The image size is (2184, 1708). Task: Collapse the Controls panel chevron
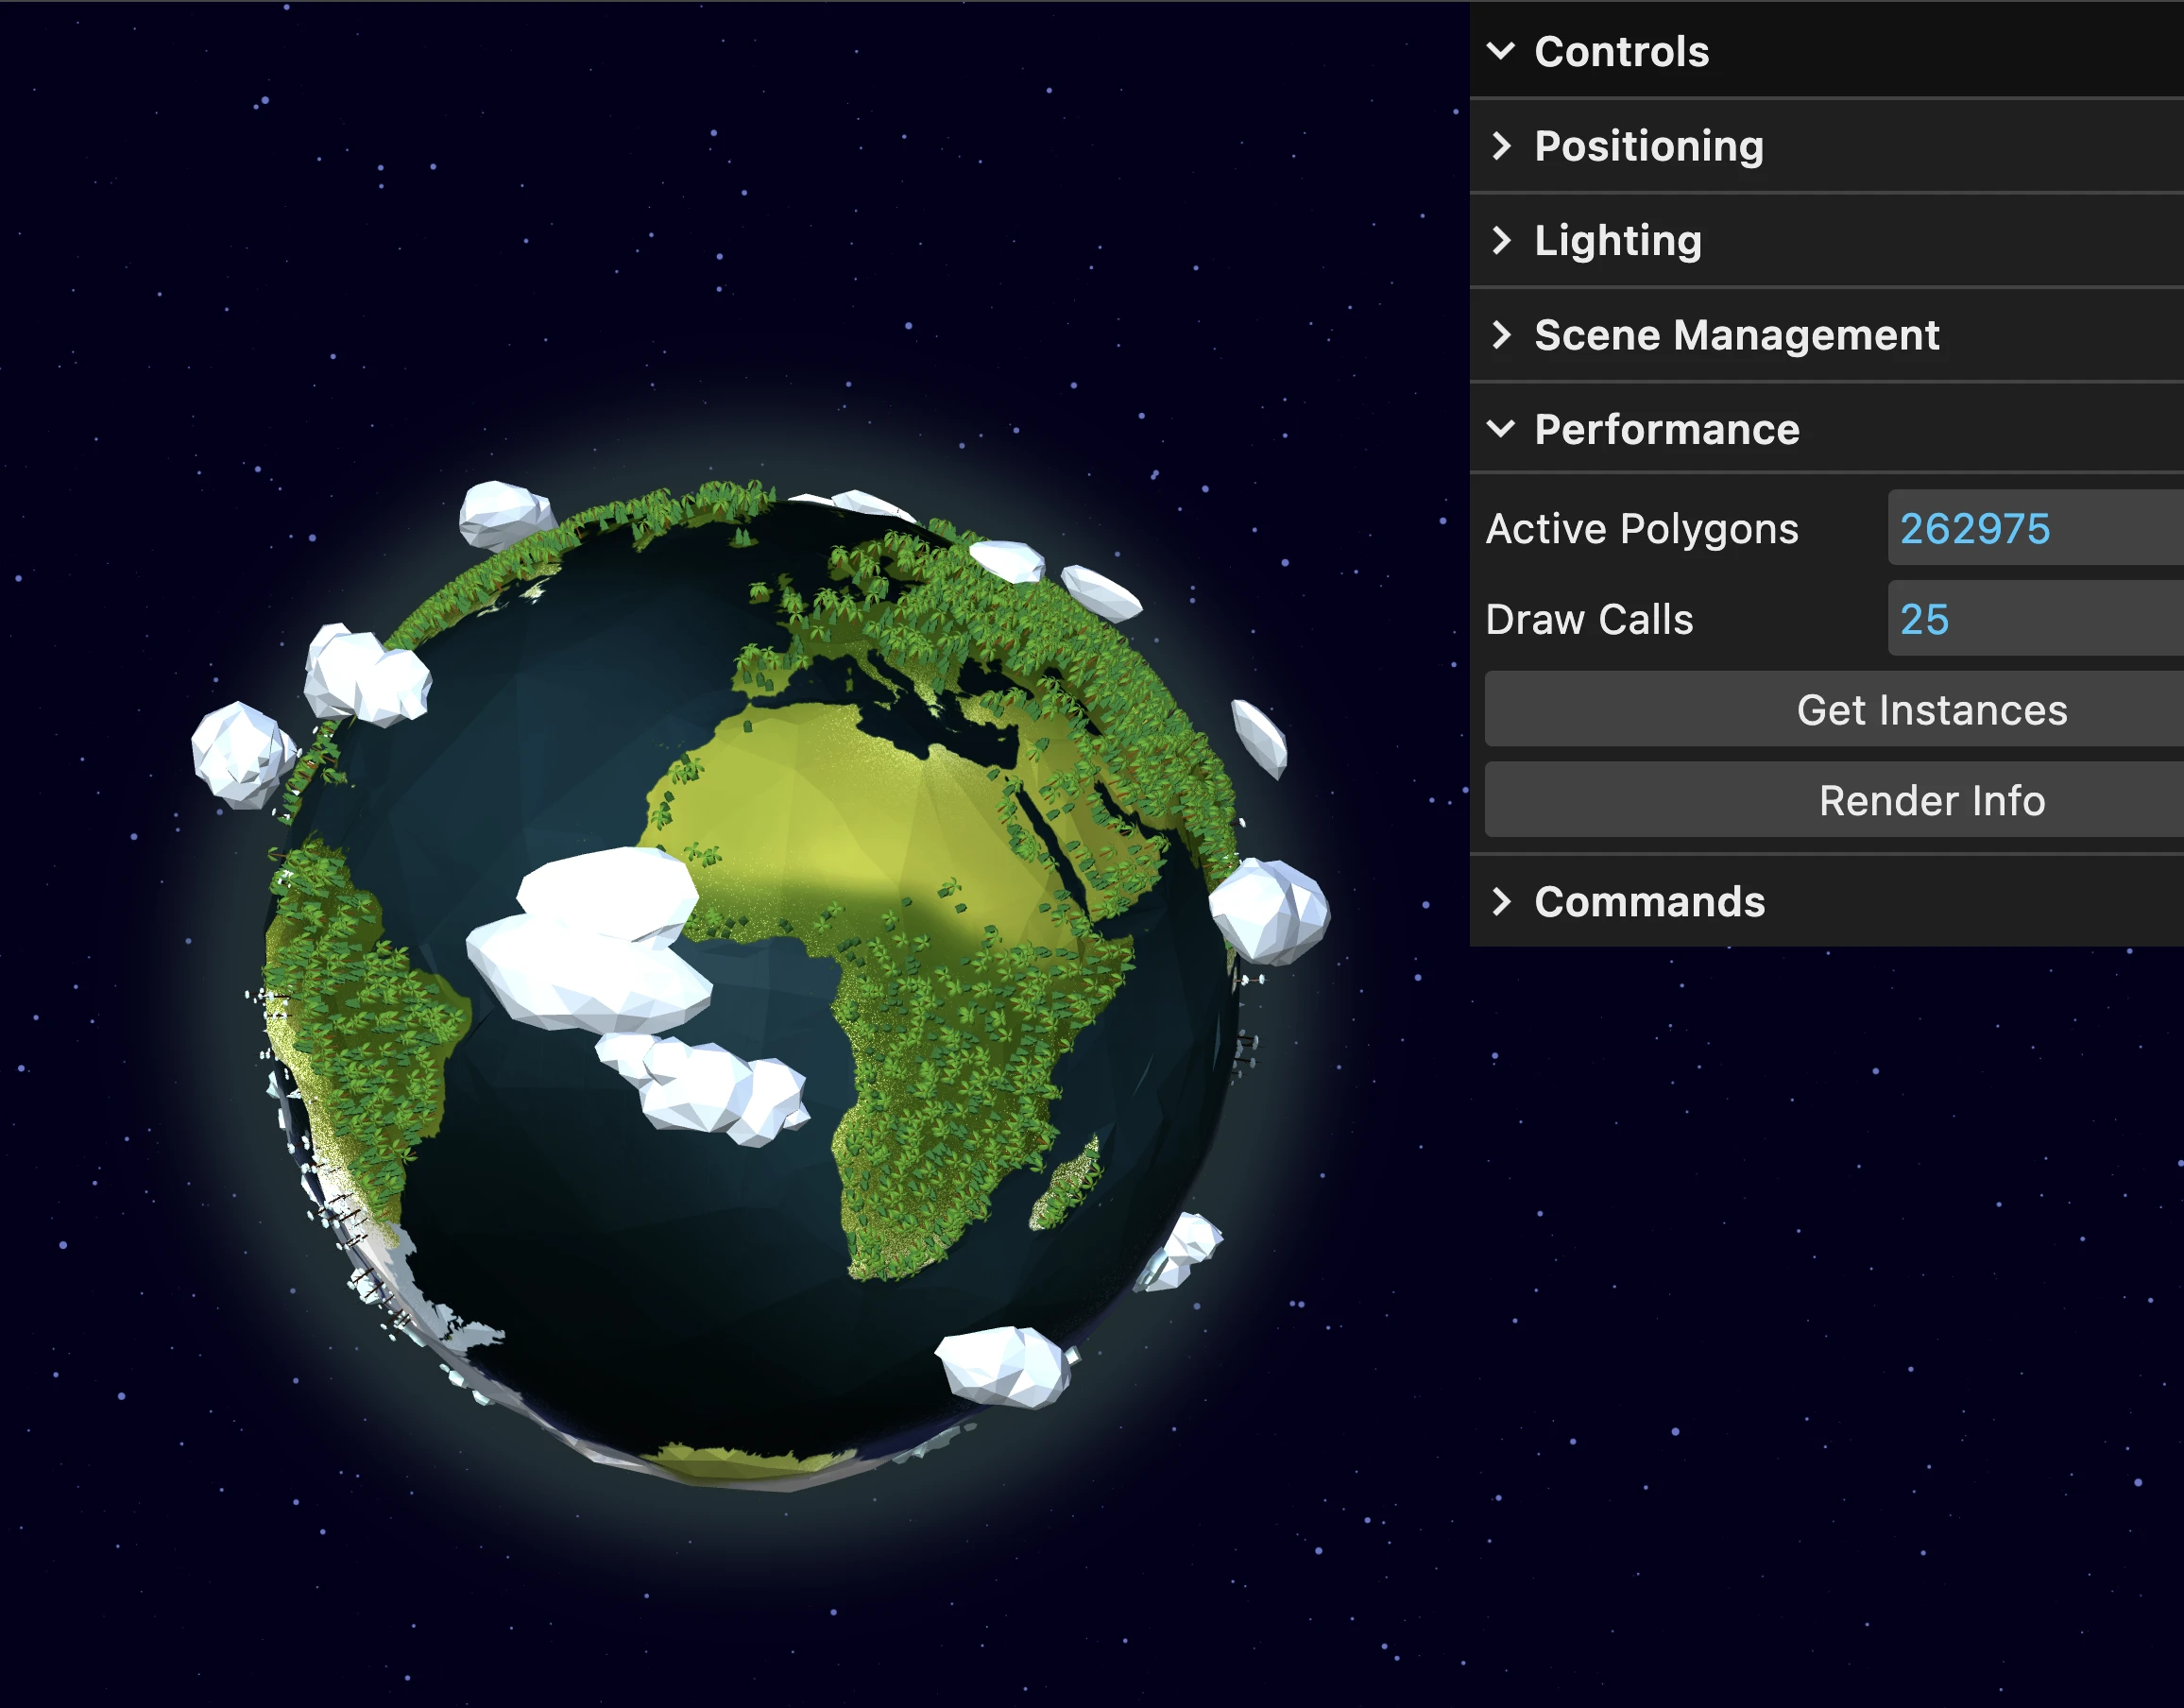tap(1501, 51)
